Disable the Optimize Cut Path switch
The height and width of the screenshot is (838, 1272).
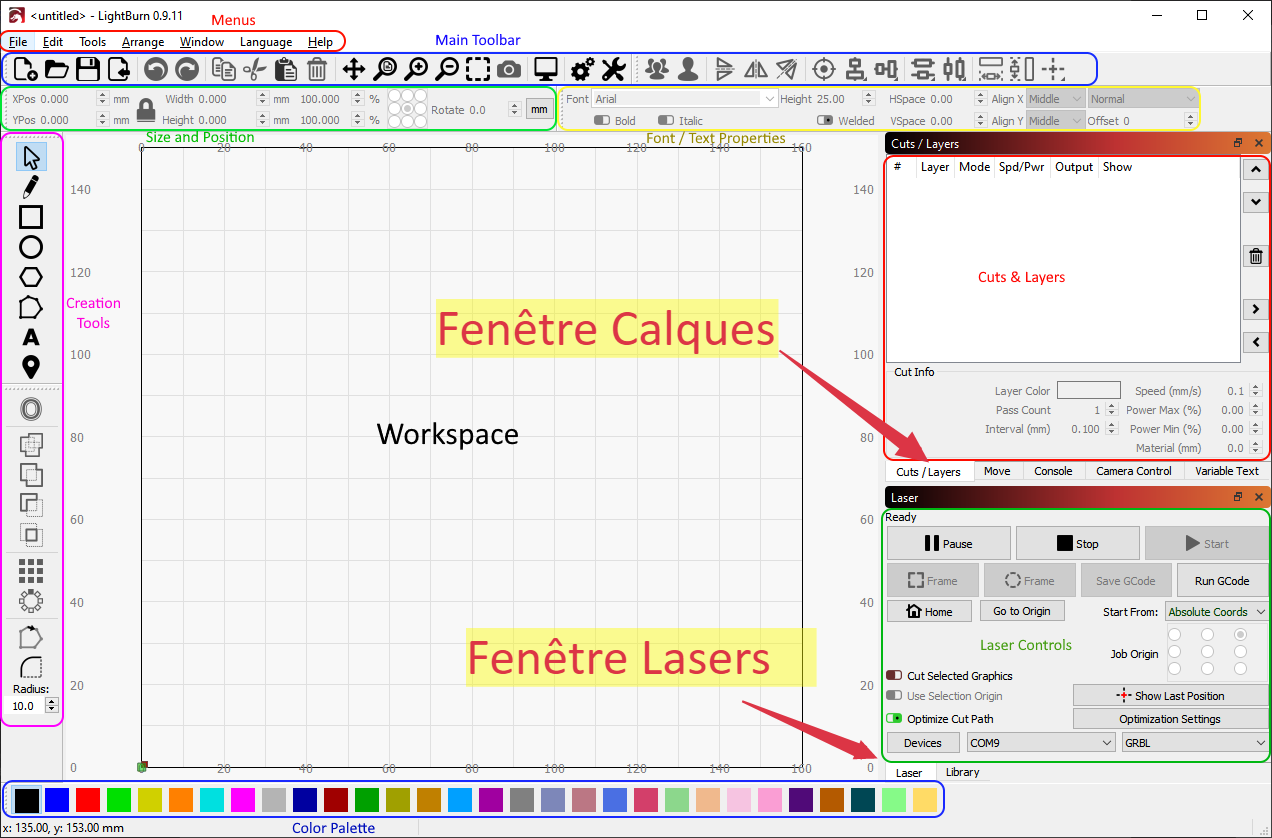pos(894,719)
